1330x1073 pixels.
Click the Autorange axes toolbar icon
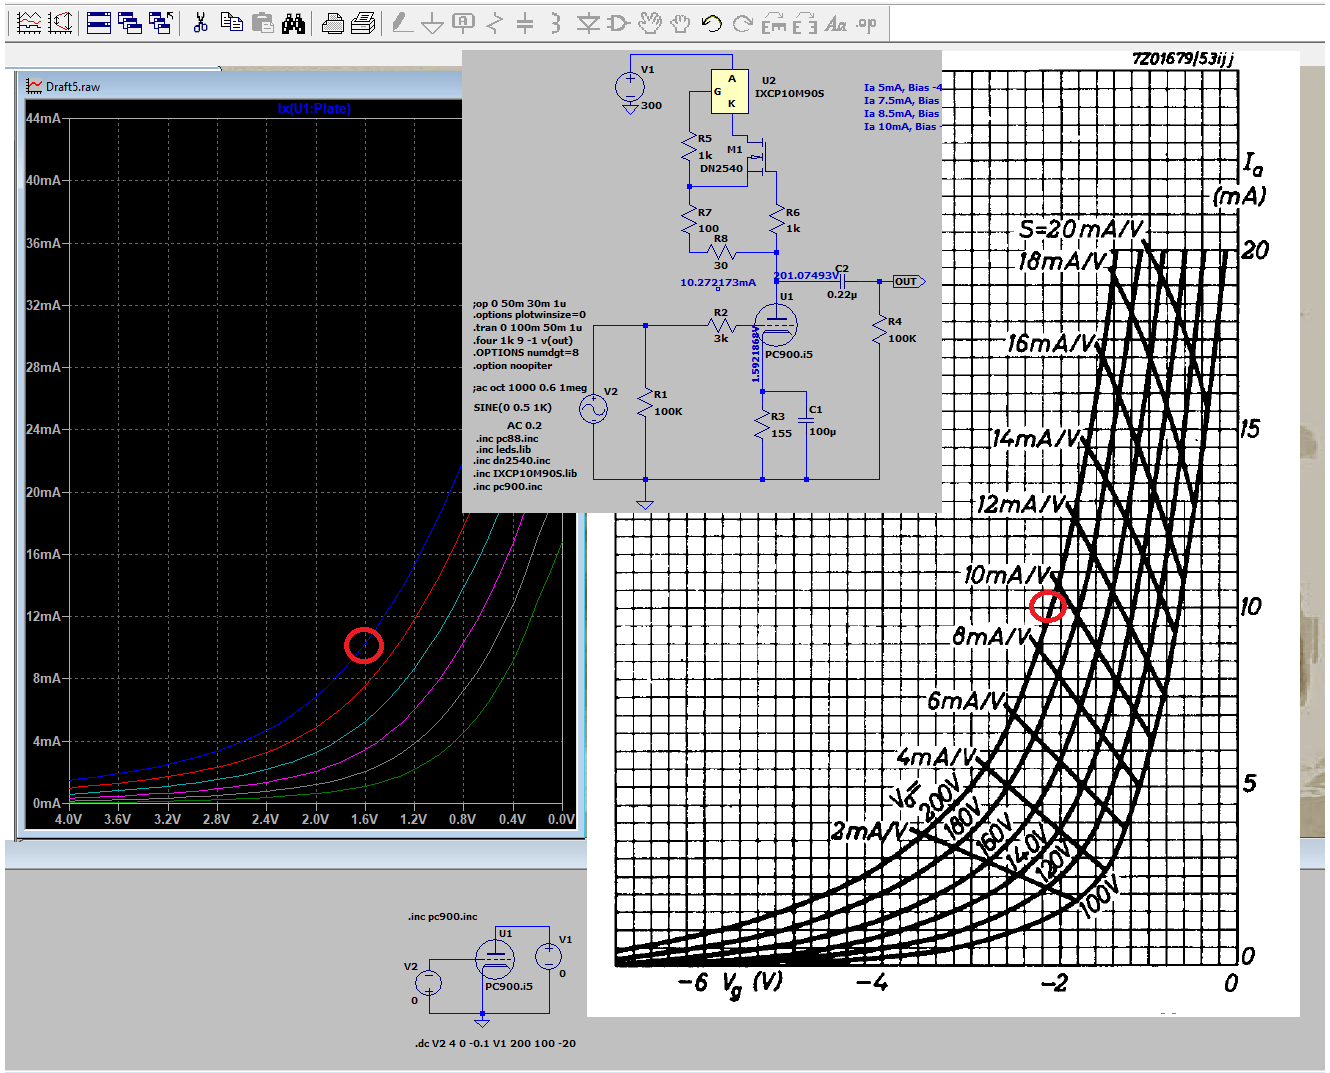(x=60, y=22)
